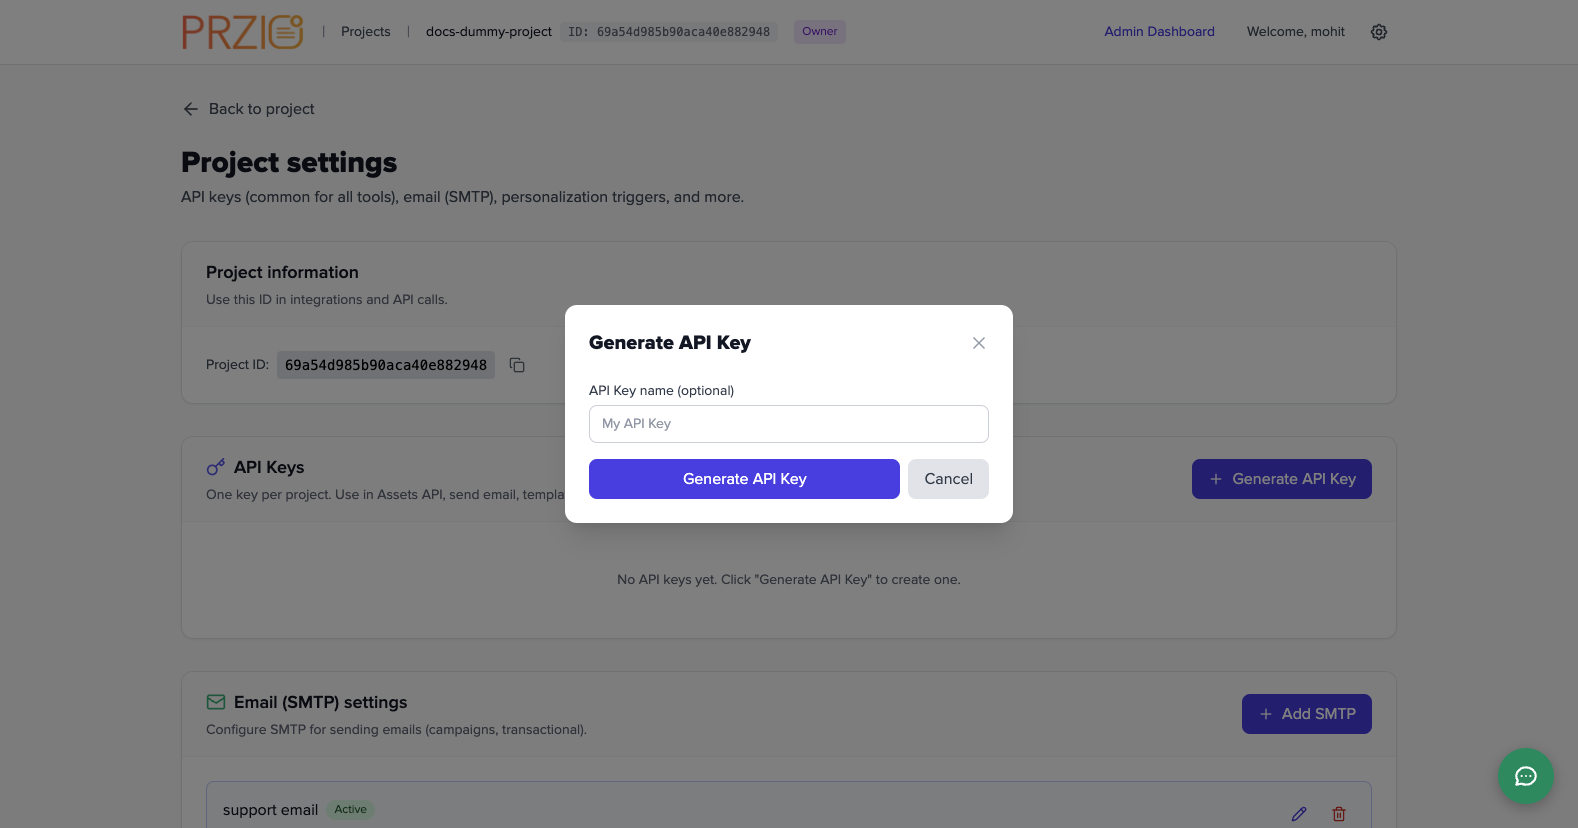Open the floating chat support bubble
The height and width of the screenshot is (828, 1578).
tap(1525, 776)
